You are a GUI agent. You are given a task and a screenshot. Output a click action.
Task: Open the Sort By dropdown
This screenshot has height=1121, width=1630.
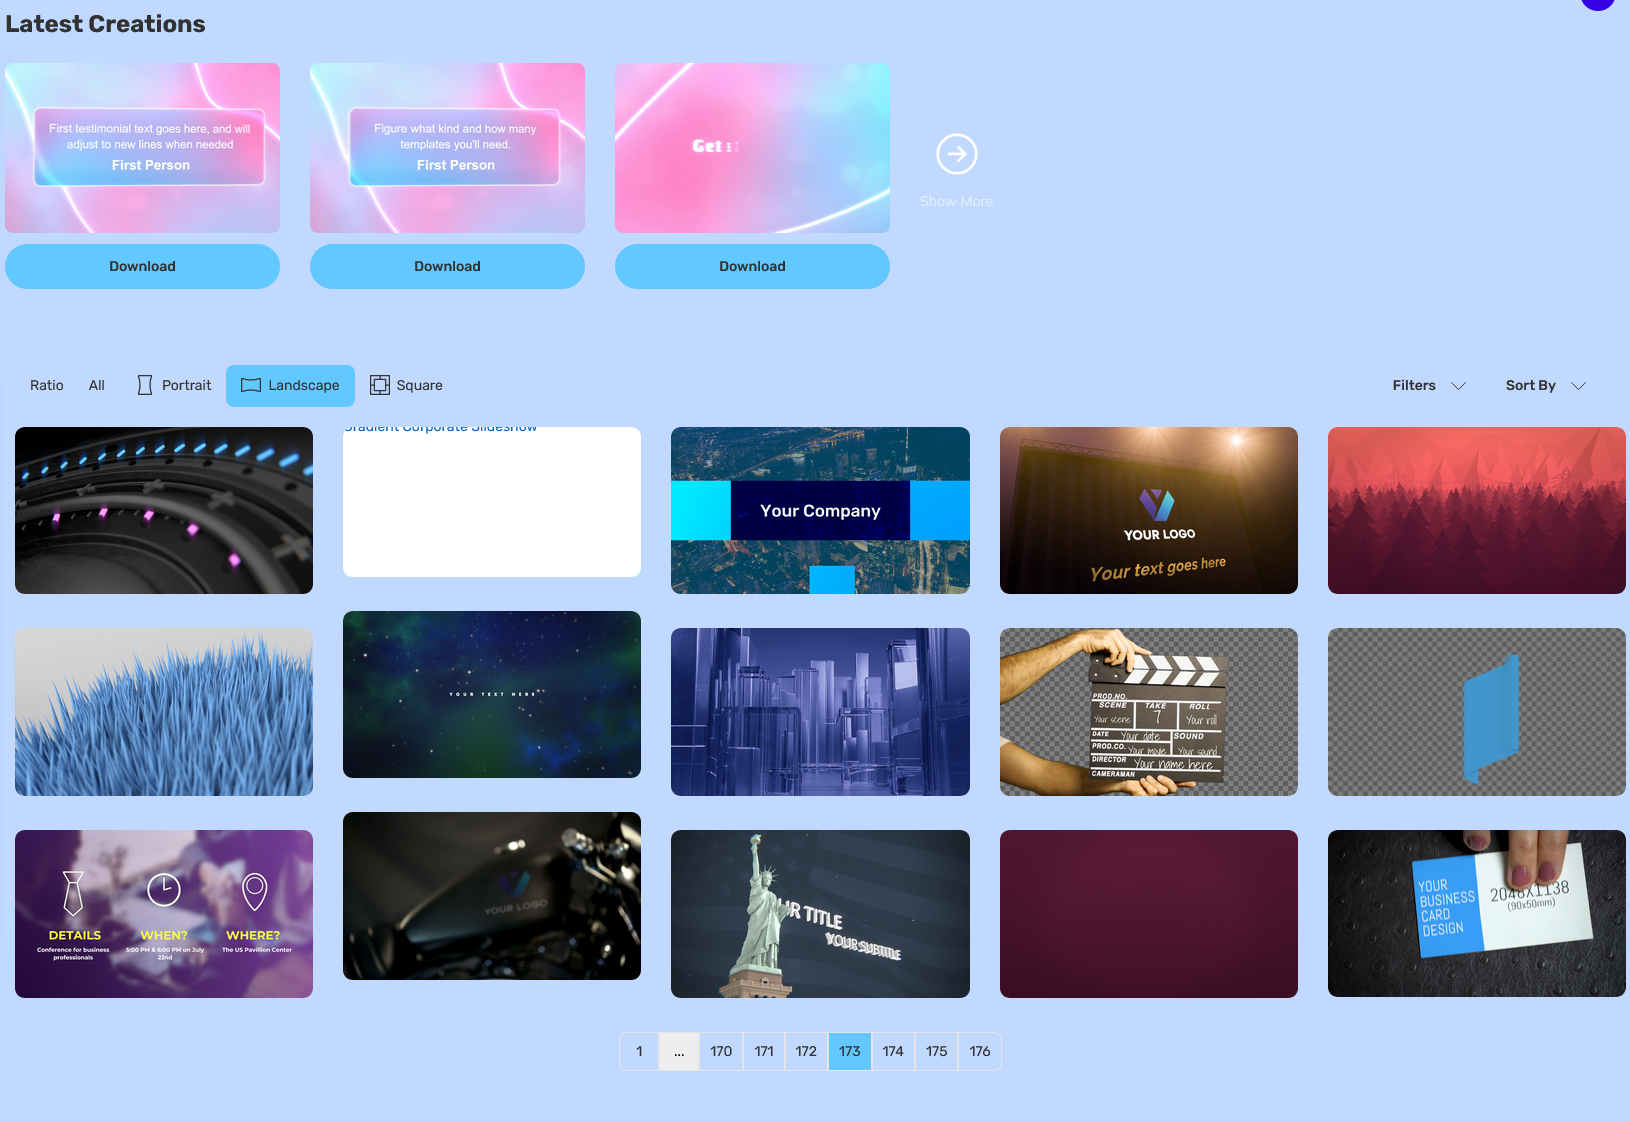1545,386
